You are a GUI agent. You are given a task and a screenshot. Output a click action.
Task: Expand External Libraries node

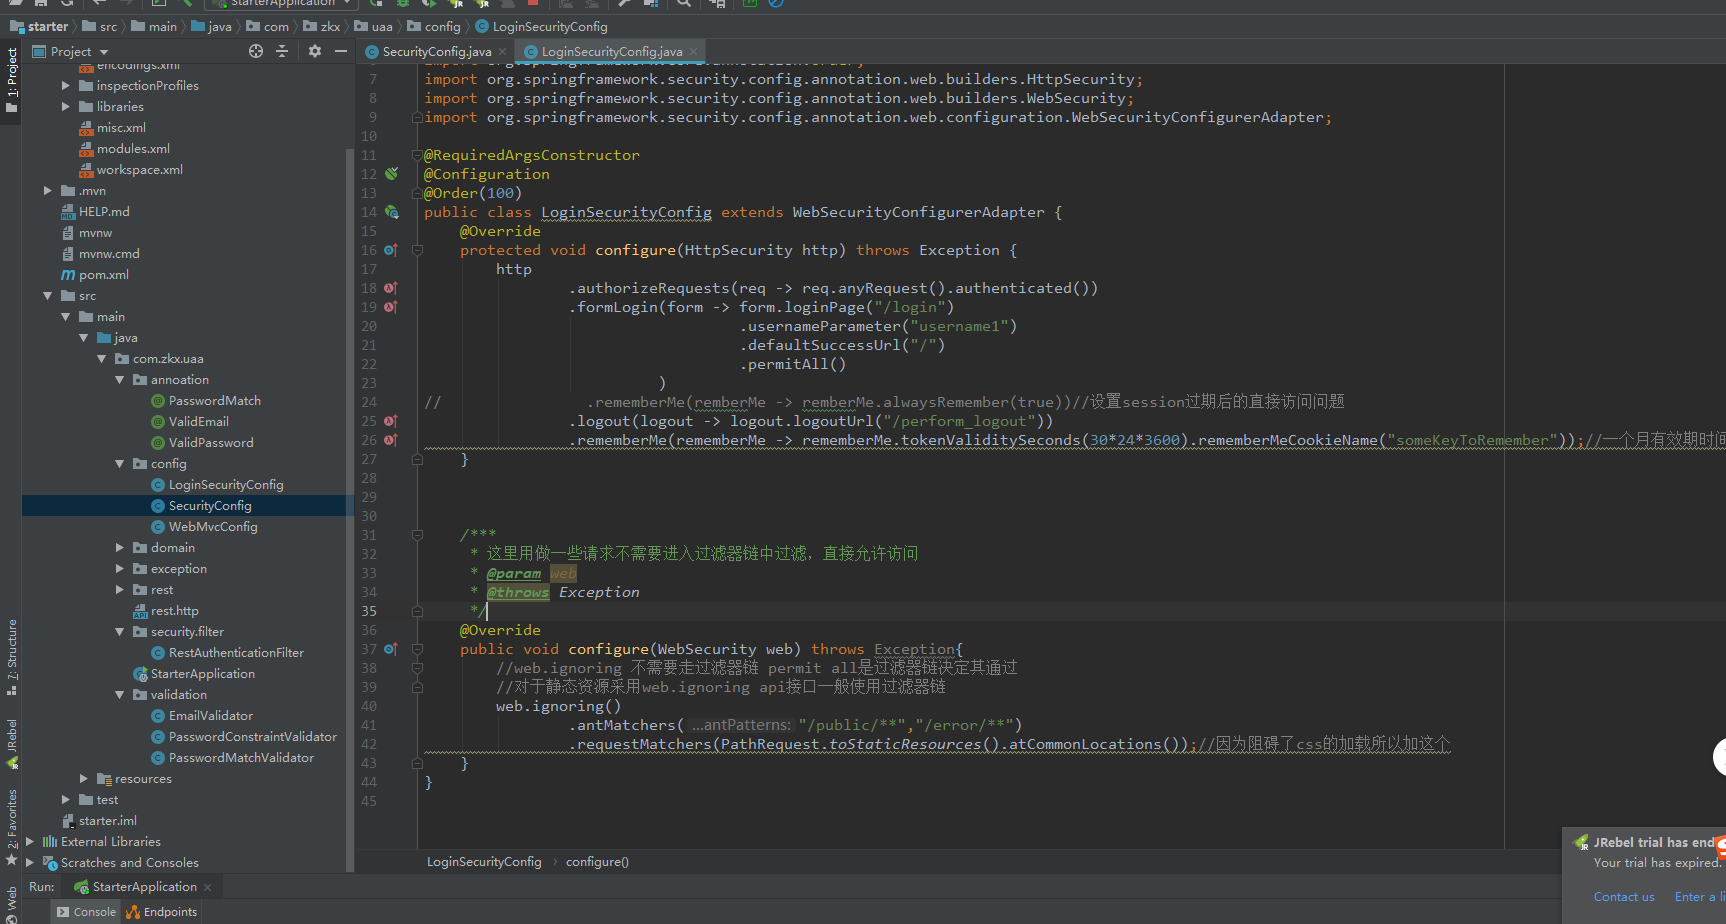tap(30, 842)
